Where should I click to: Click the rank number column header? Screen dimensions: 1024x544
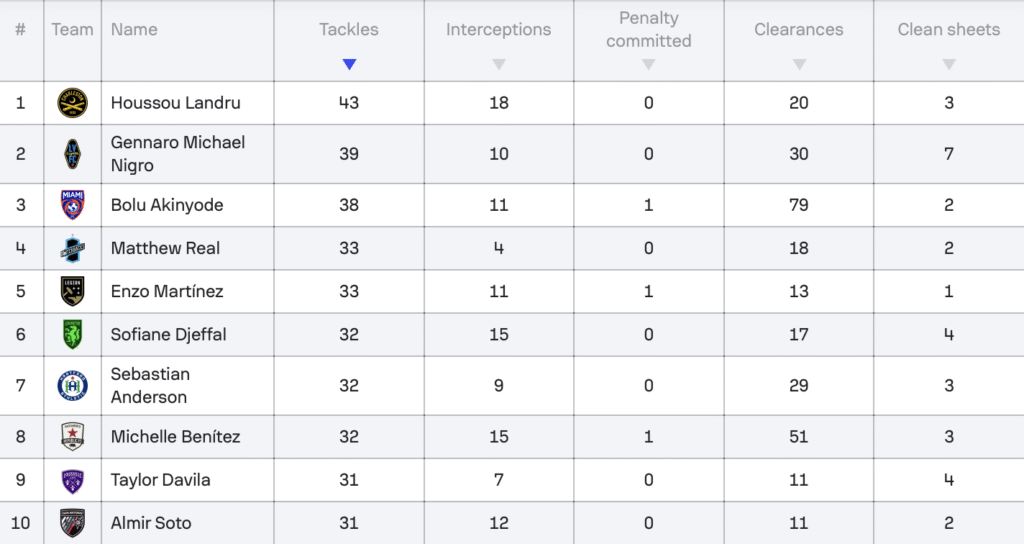coord(21,29)
